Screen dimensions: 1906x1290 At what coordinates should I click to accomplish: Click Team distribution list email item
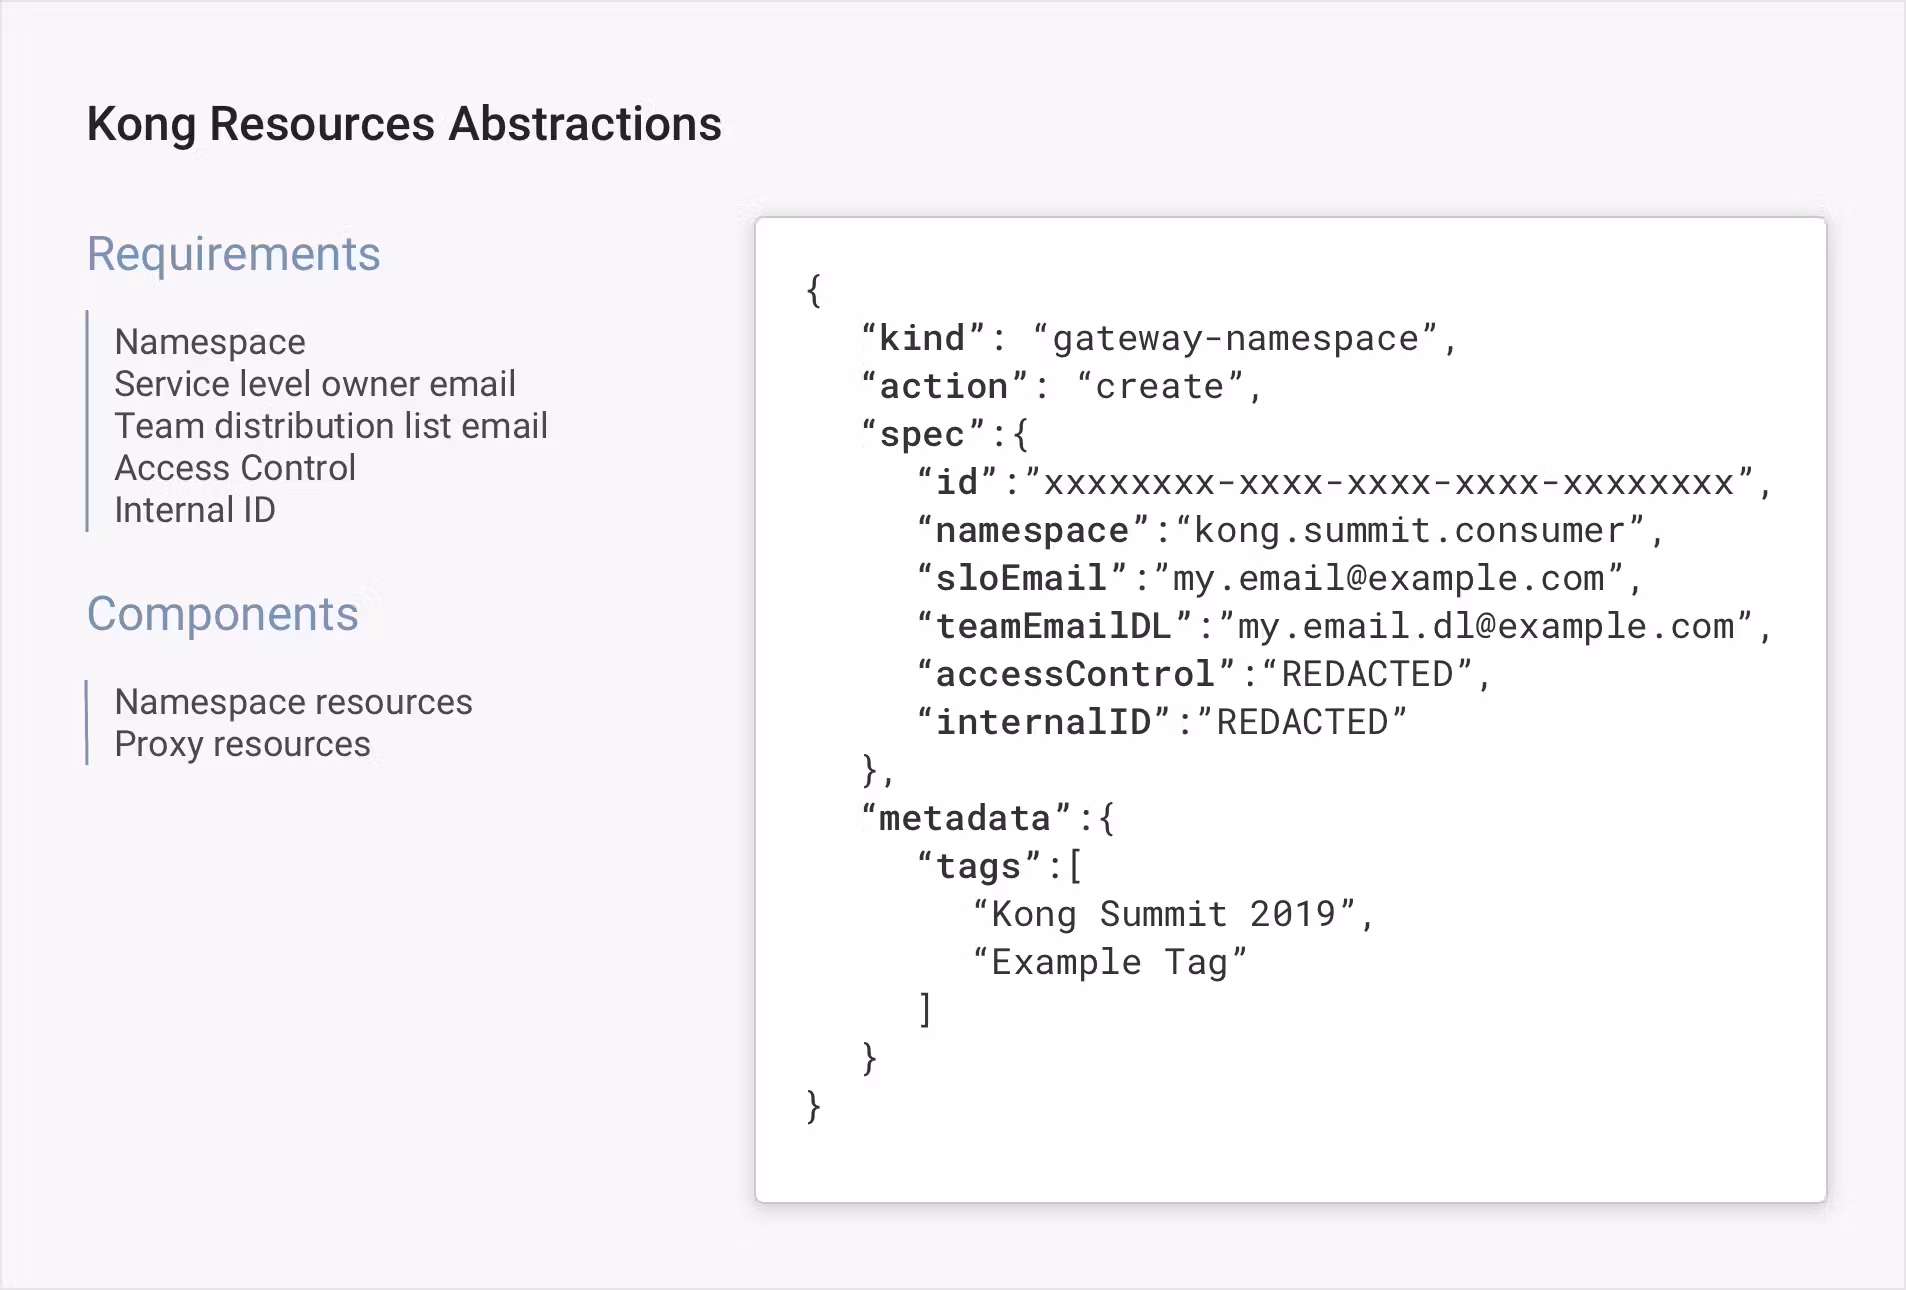(331, 426)
